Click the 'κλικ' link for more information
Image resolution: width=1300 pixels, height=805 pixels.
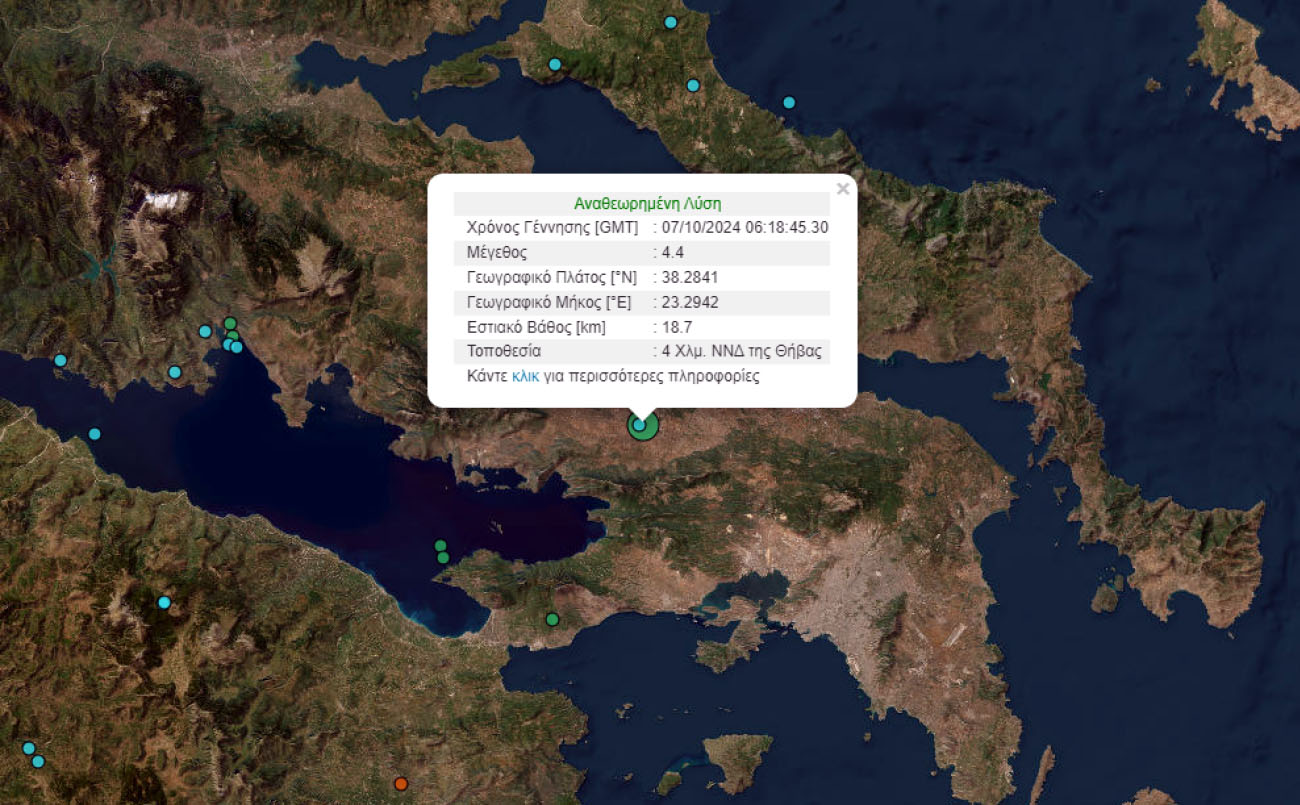(526, 377)
